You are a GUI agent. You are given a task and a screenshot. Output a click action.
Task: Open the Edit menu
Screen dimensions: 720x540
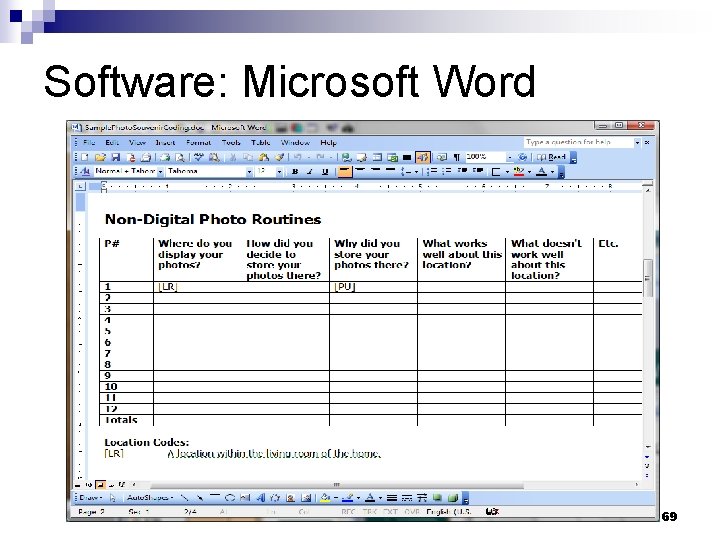(x=112, y=143)
